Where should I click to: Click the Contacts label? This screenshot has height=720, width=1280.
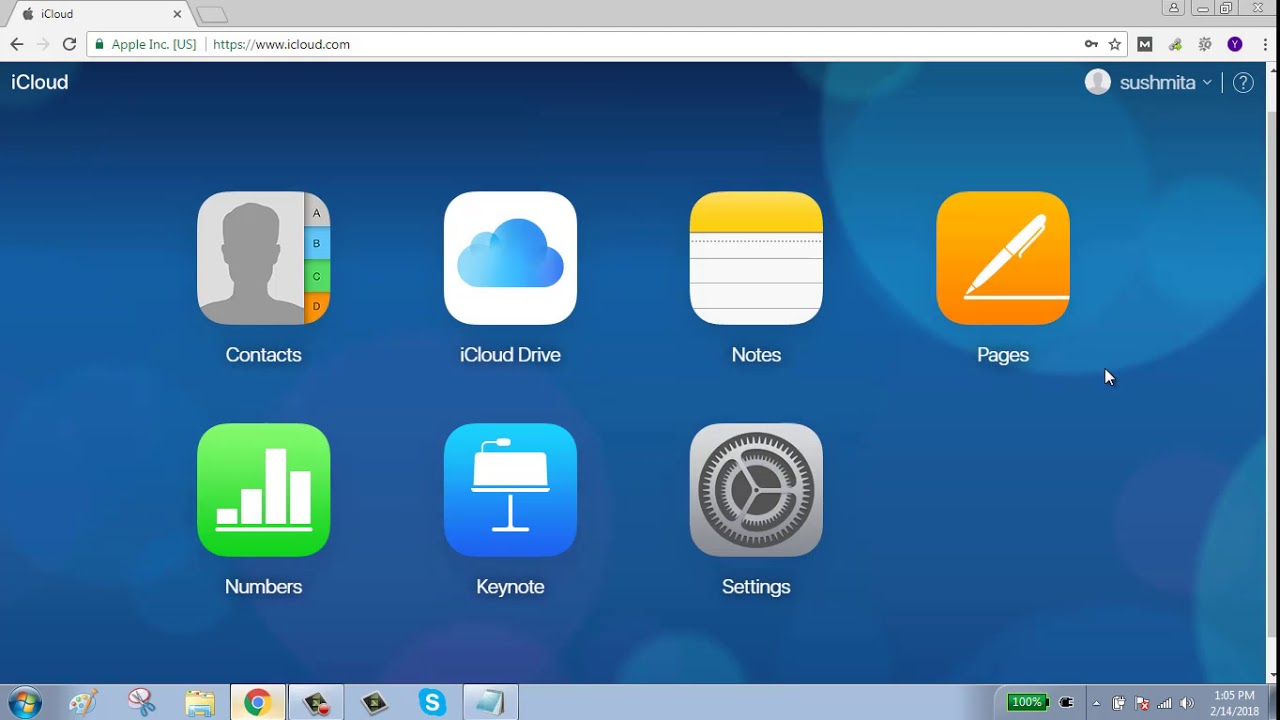(x=263, y=355)
